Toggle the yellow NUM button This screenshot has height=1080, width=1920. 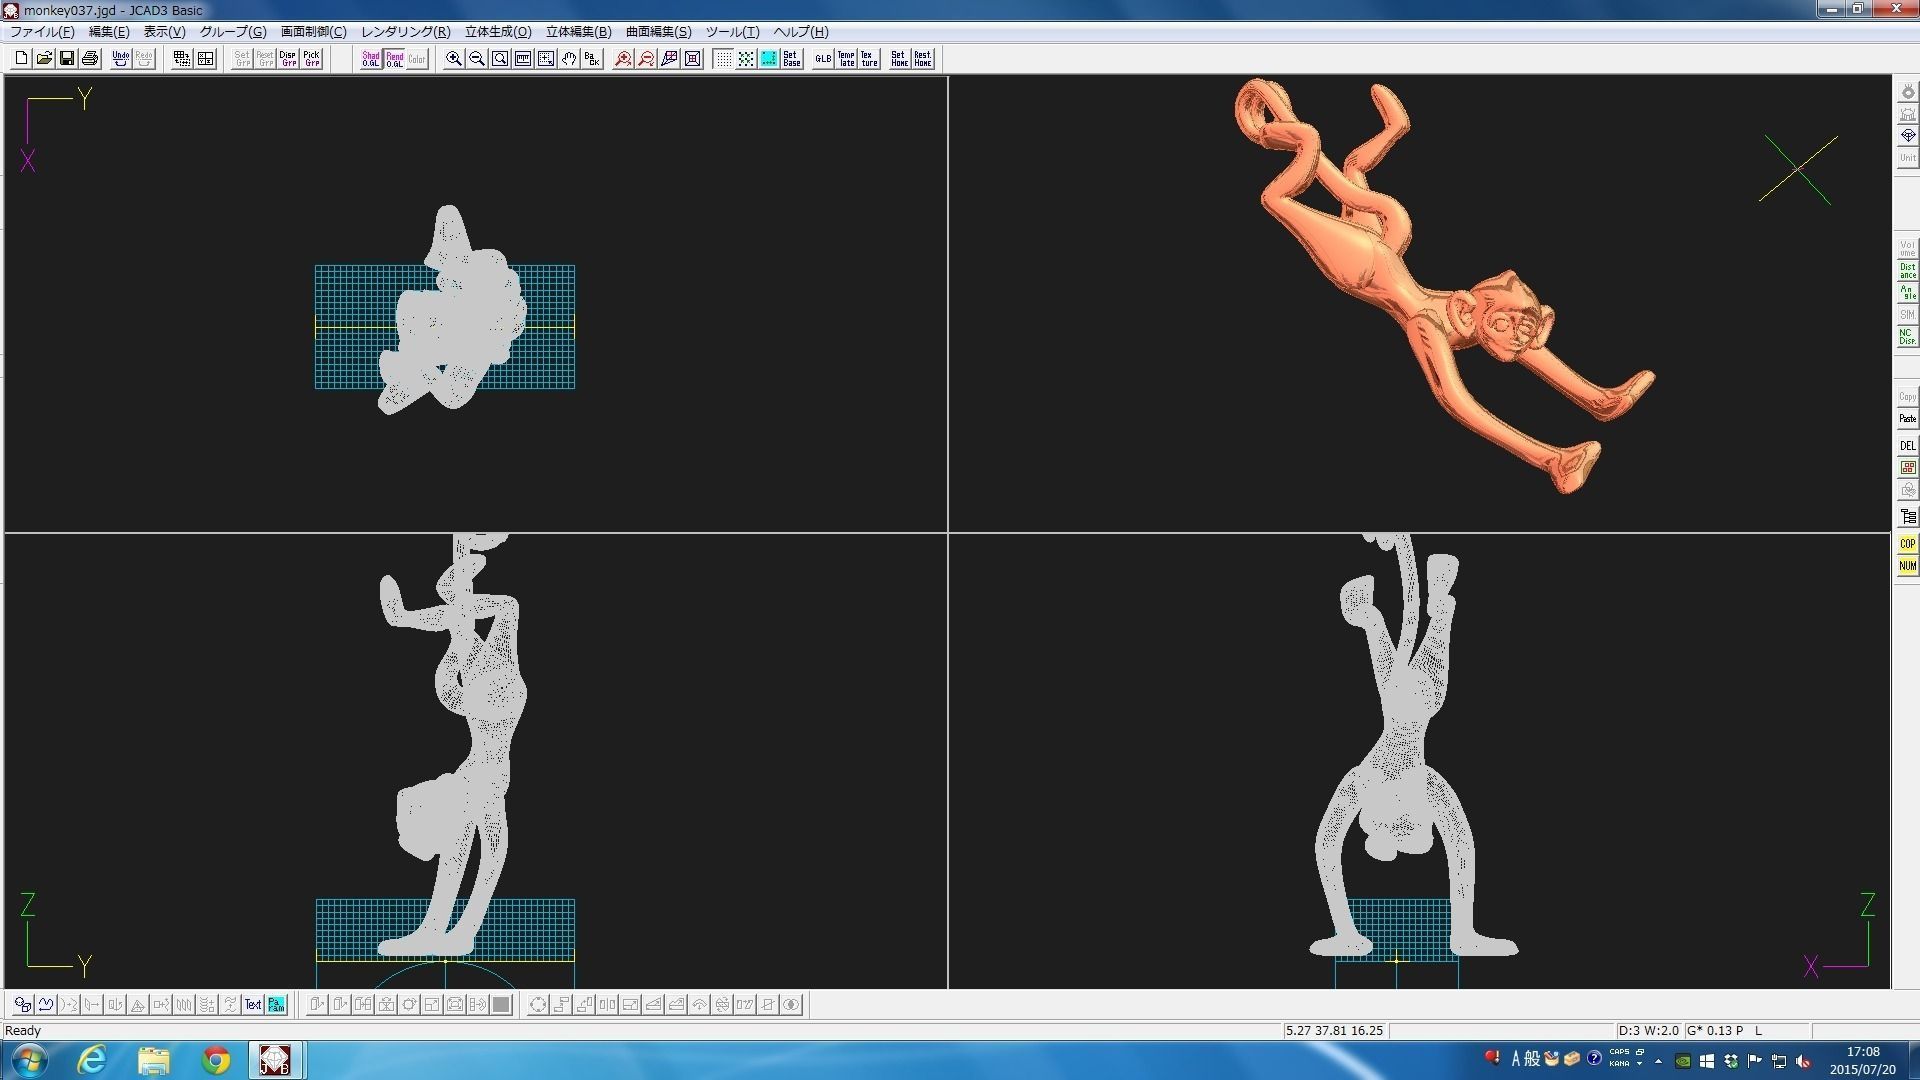click(x=1907, y=566)
